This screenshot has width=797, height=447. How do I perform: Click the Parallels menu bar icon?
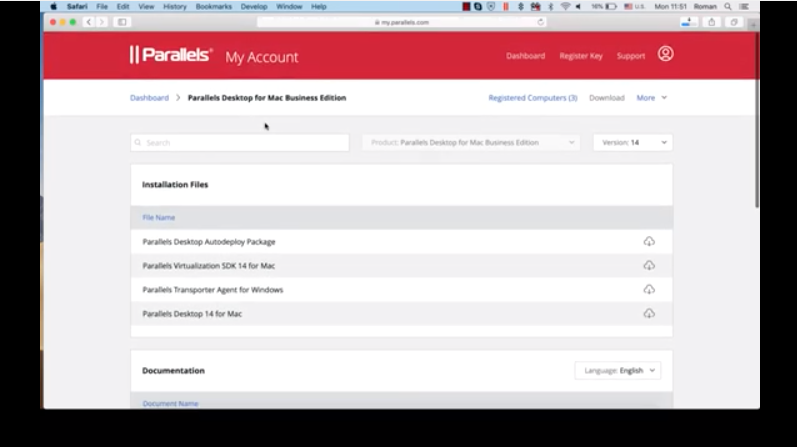point(506,7)
